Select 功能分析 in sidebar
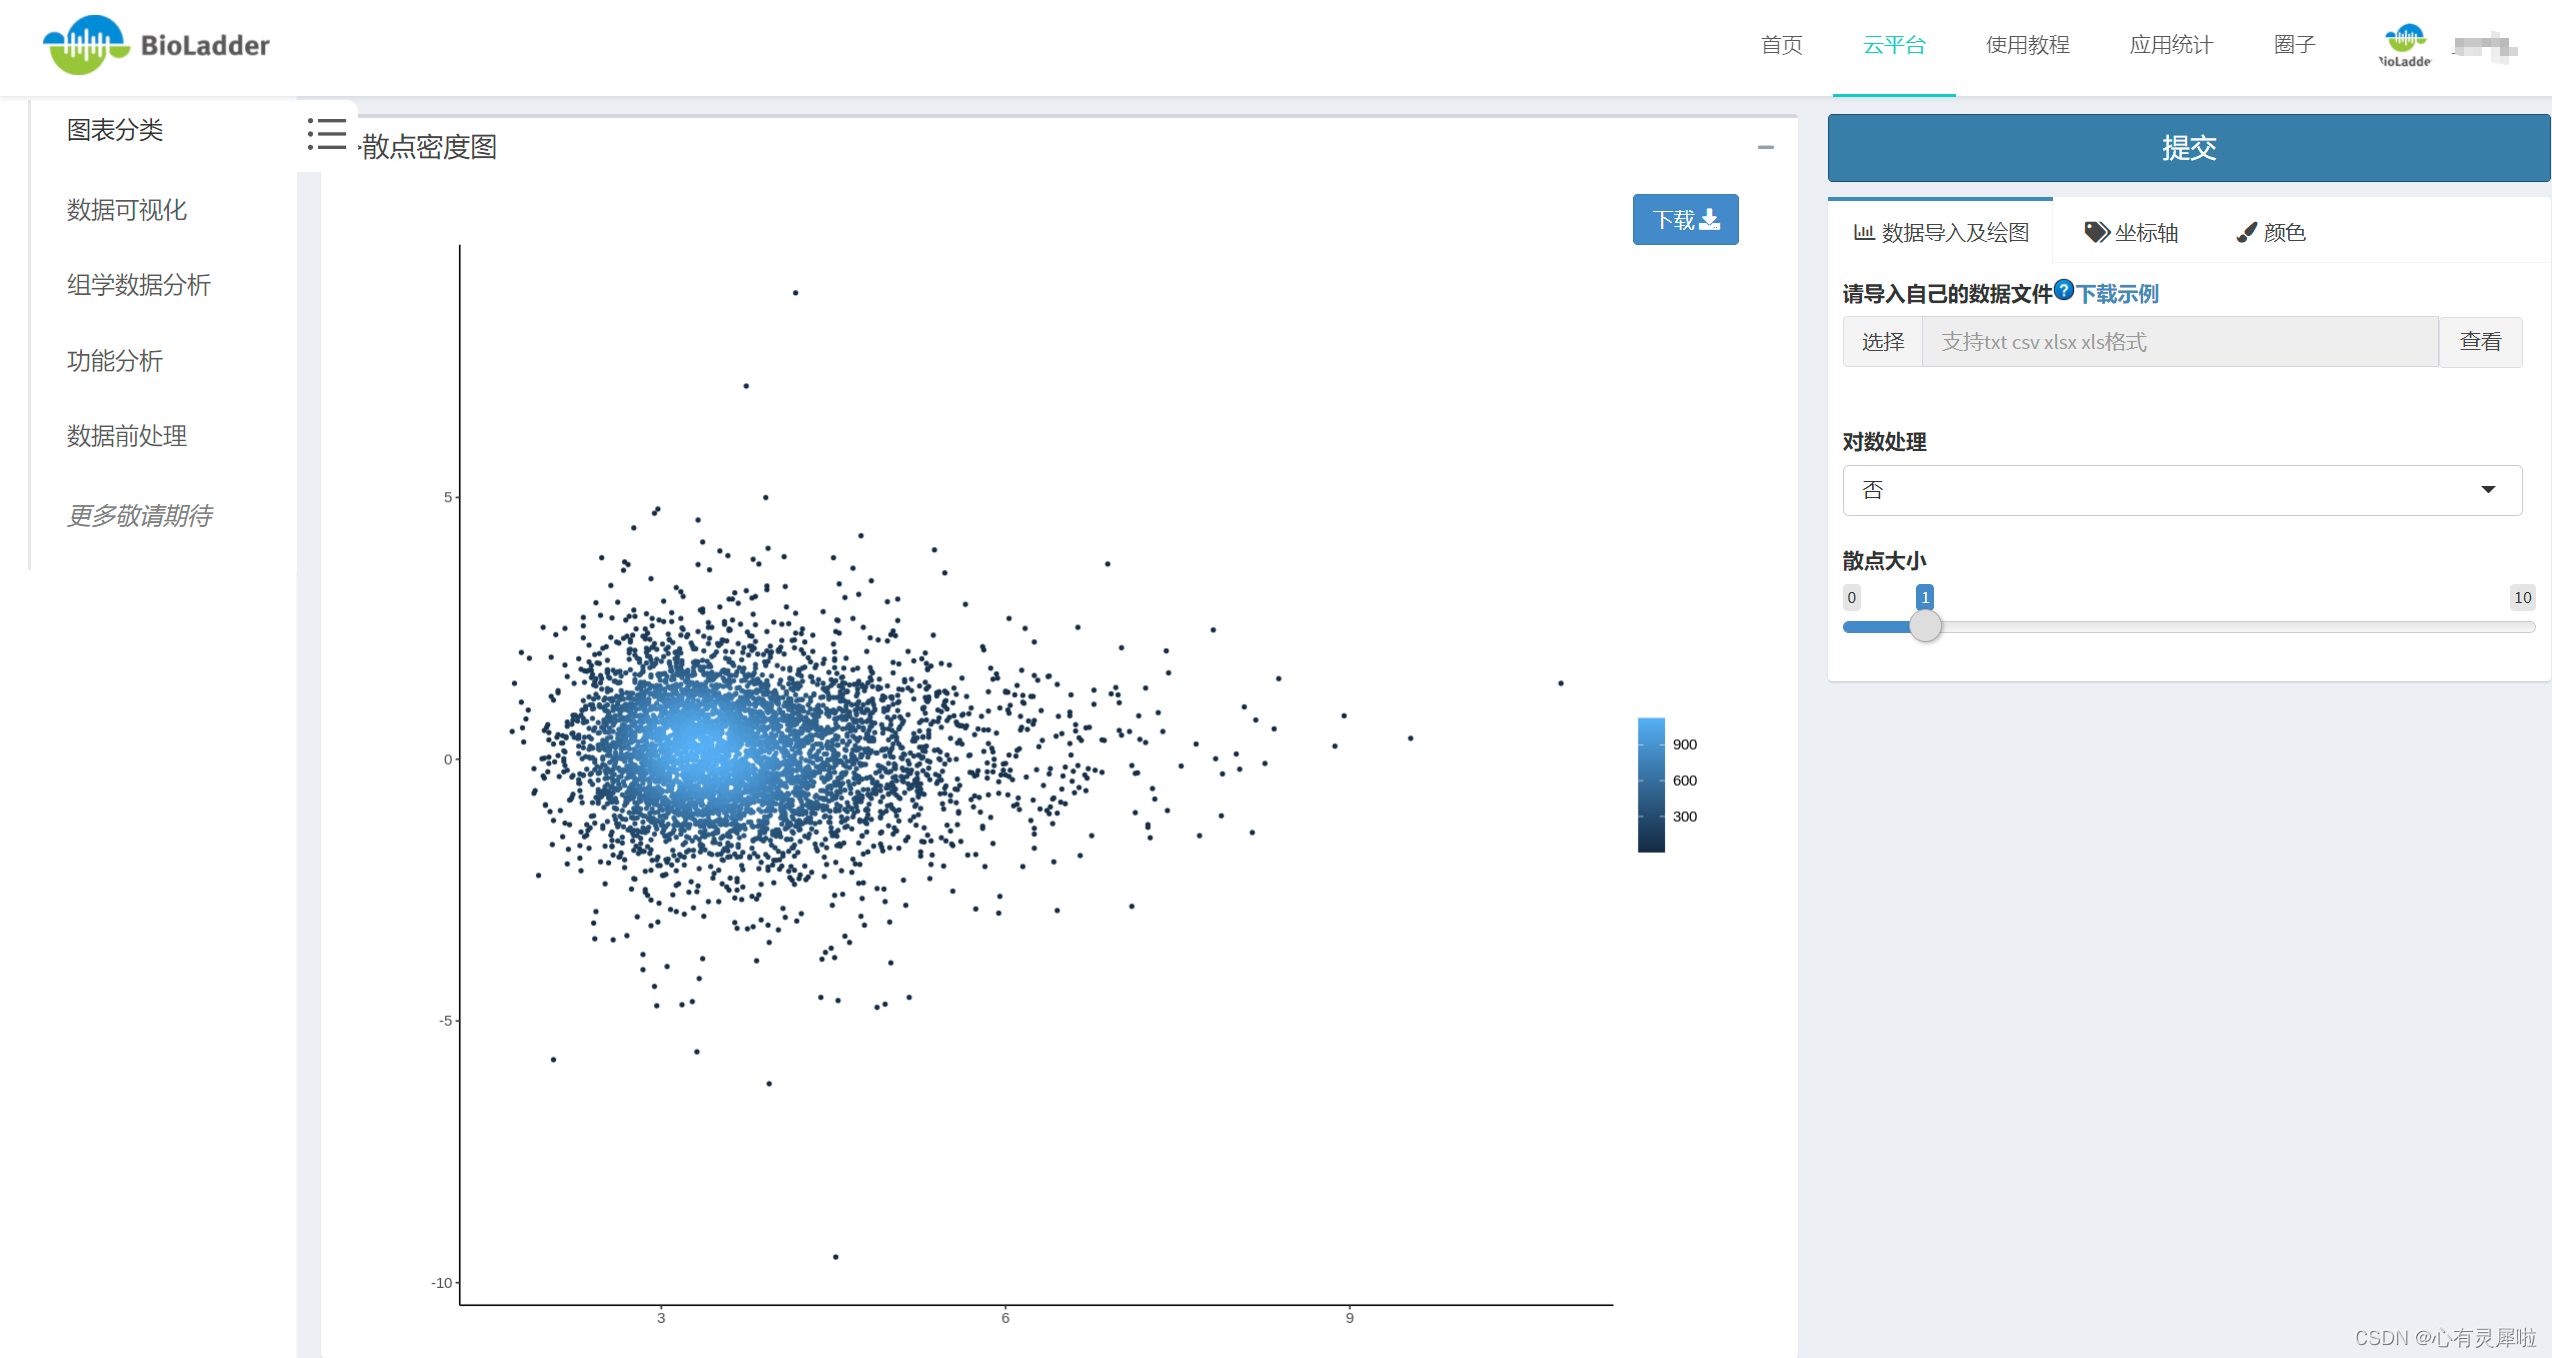2552x1358 pixels. tap(115, 361)
